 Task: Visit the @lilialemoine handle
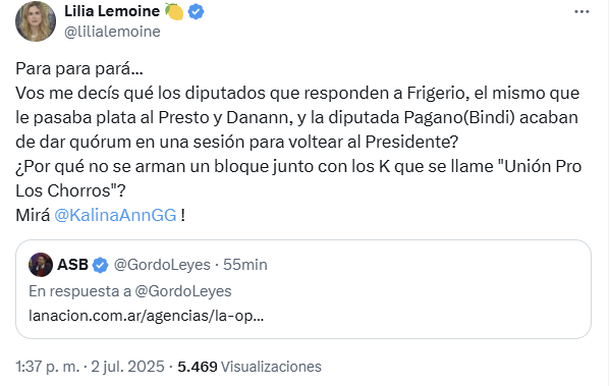pos(112,32)
